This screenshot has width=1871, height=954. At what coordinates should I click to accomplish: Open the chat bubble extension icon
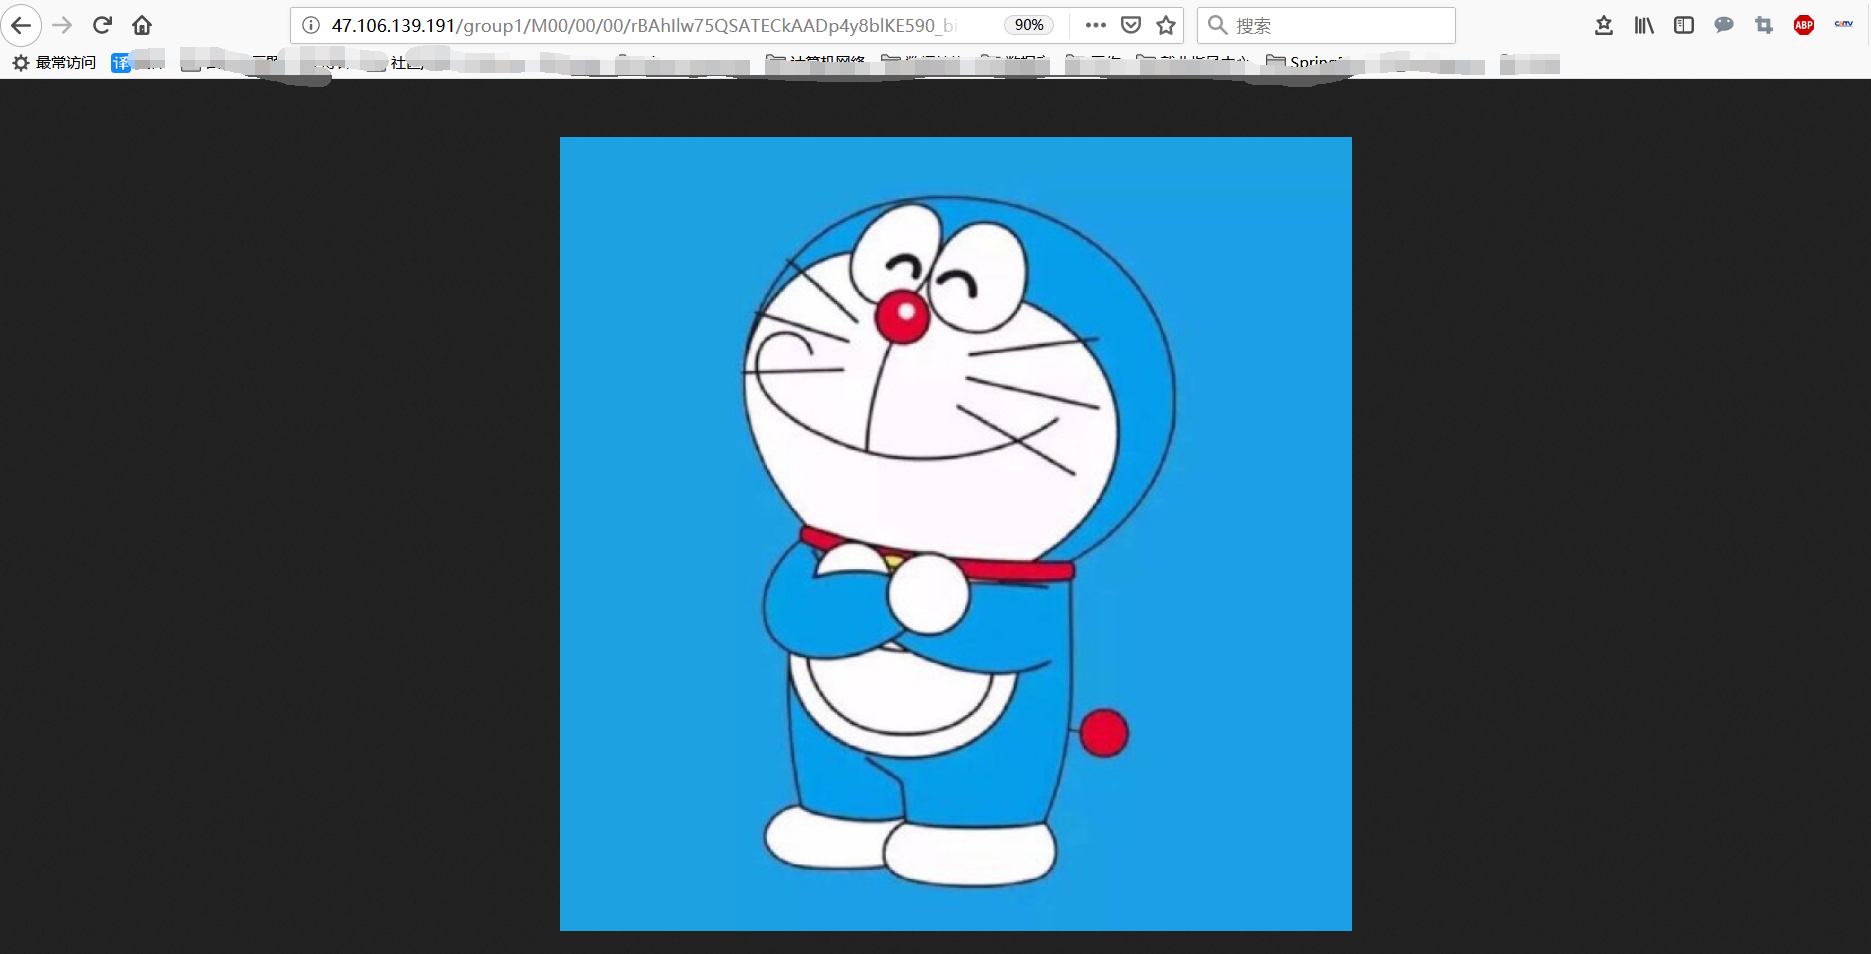click(x=1724, y=25)
